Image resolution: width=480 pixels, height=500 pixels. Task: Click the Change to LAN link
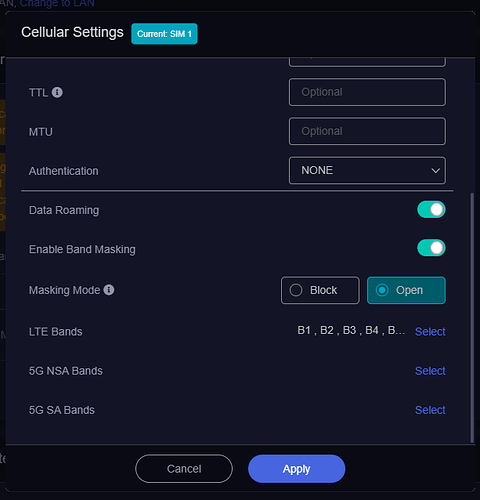click(x=57, y=3)
